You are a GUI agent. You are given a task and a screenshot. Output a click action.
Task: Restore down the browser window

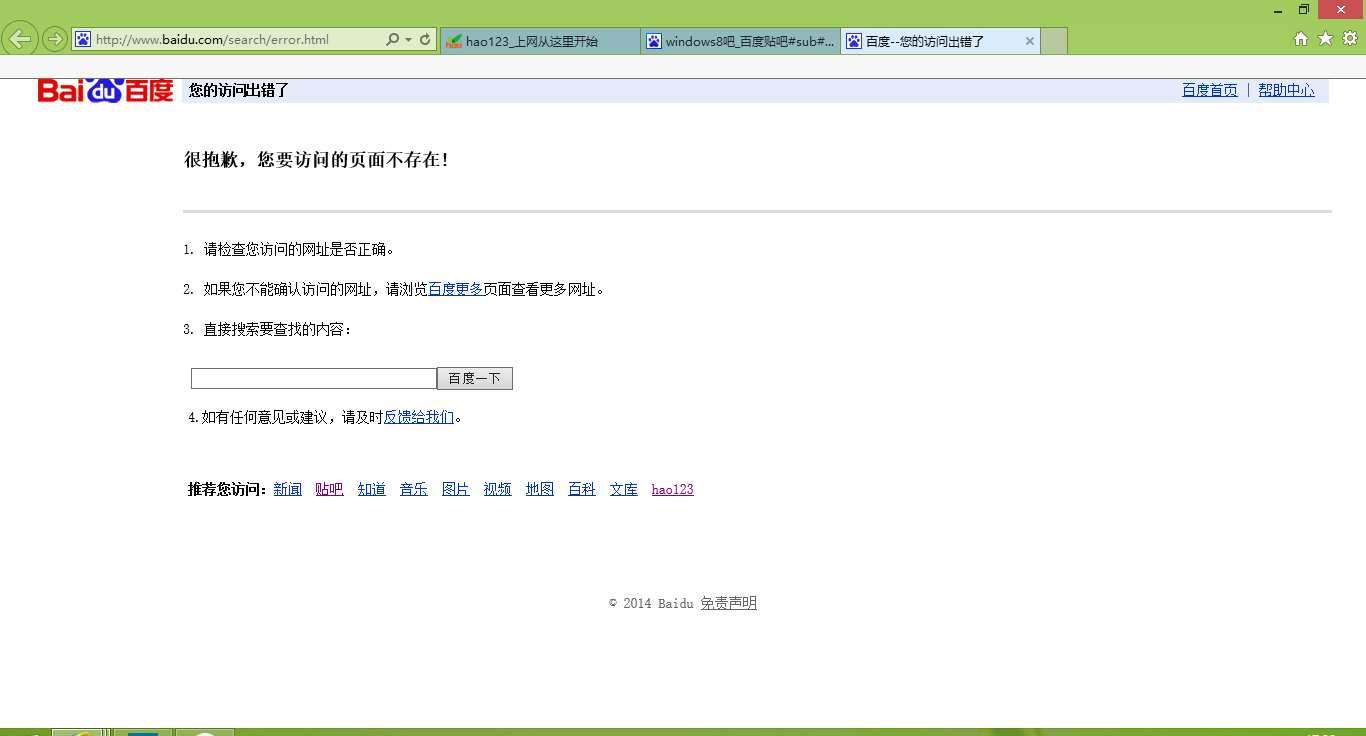click(1304, 9)
